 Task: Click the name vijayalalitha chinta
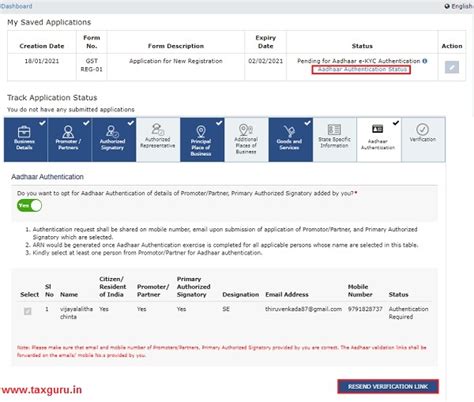[76, 313]
